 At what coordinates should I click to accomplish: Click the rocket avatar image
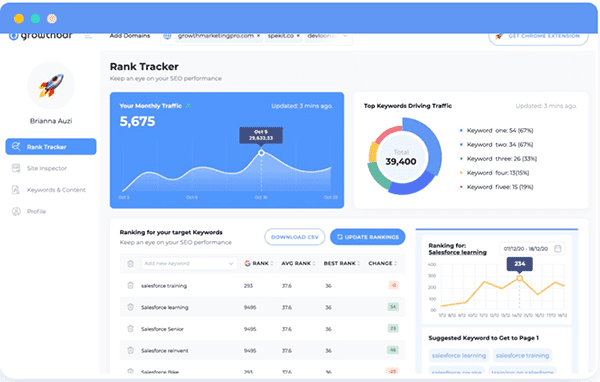tap(51, 86)
